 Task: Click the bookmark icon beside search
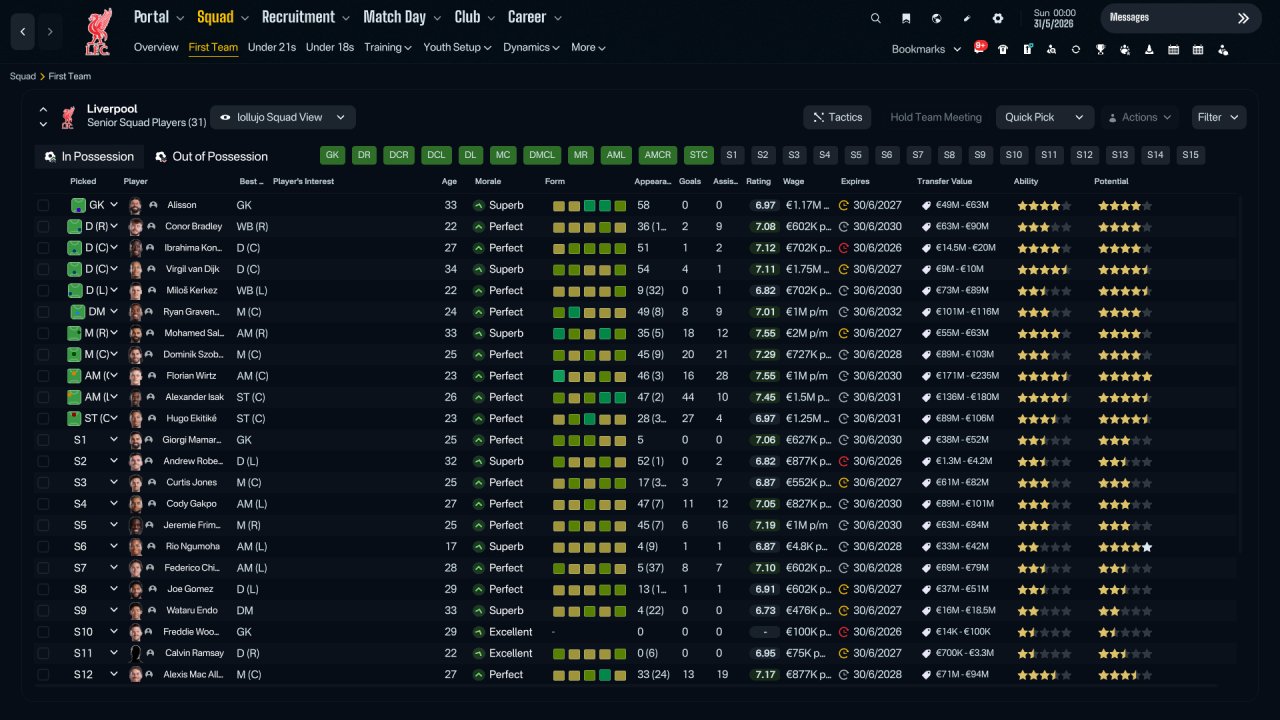[906, 18]
